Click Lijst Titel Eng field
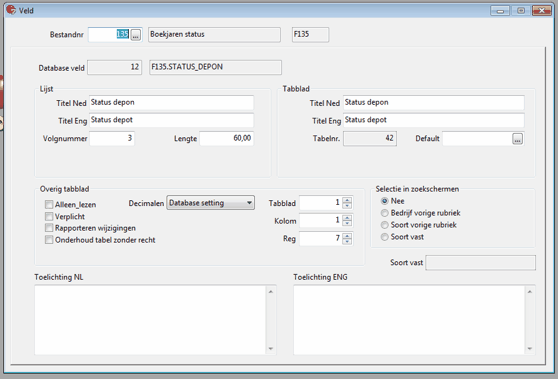Image resolution: width=558 pixels, height=379 pixels. [x=172, y=120]
